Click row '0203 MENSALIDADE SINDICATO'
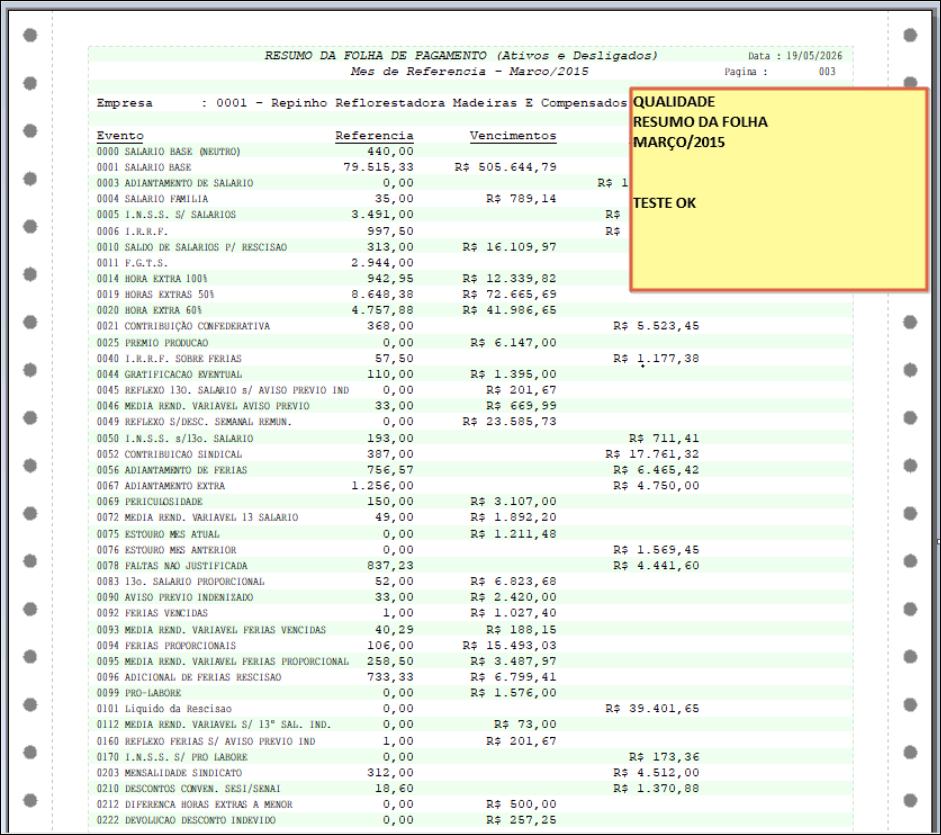Image resolution: width=941 pixels, height=835 pixels. click(169, 773)
